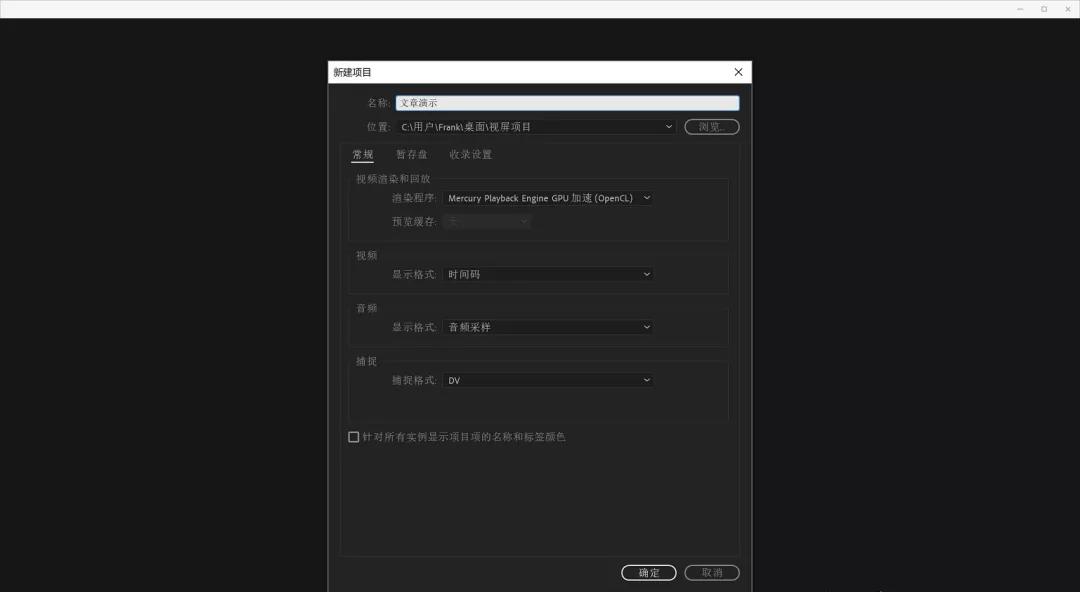关闭新建项目对话框
Image resolution: width=1080 pixels, height=592 pixels.
pos(738,71)
